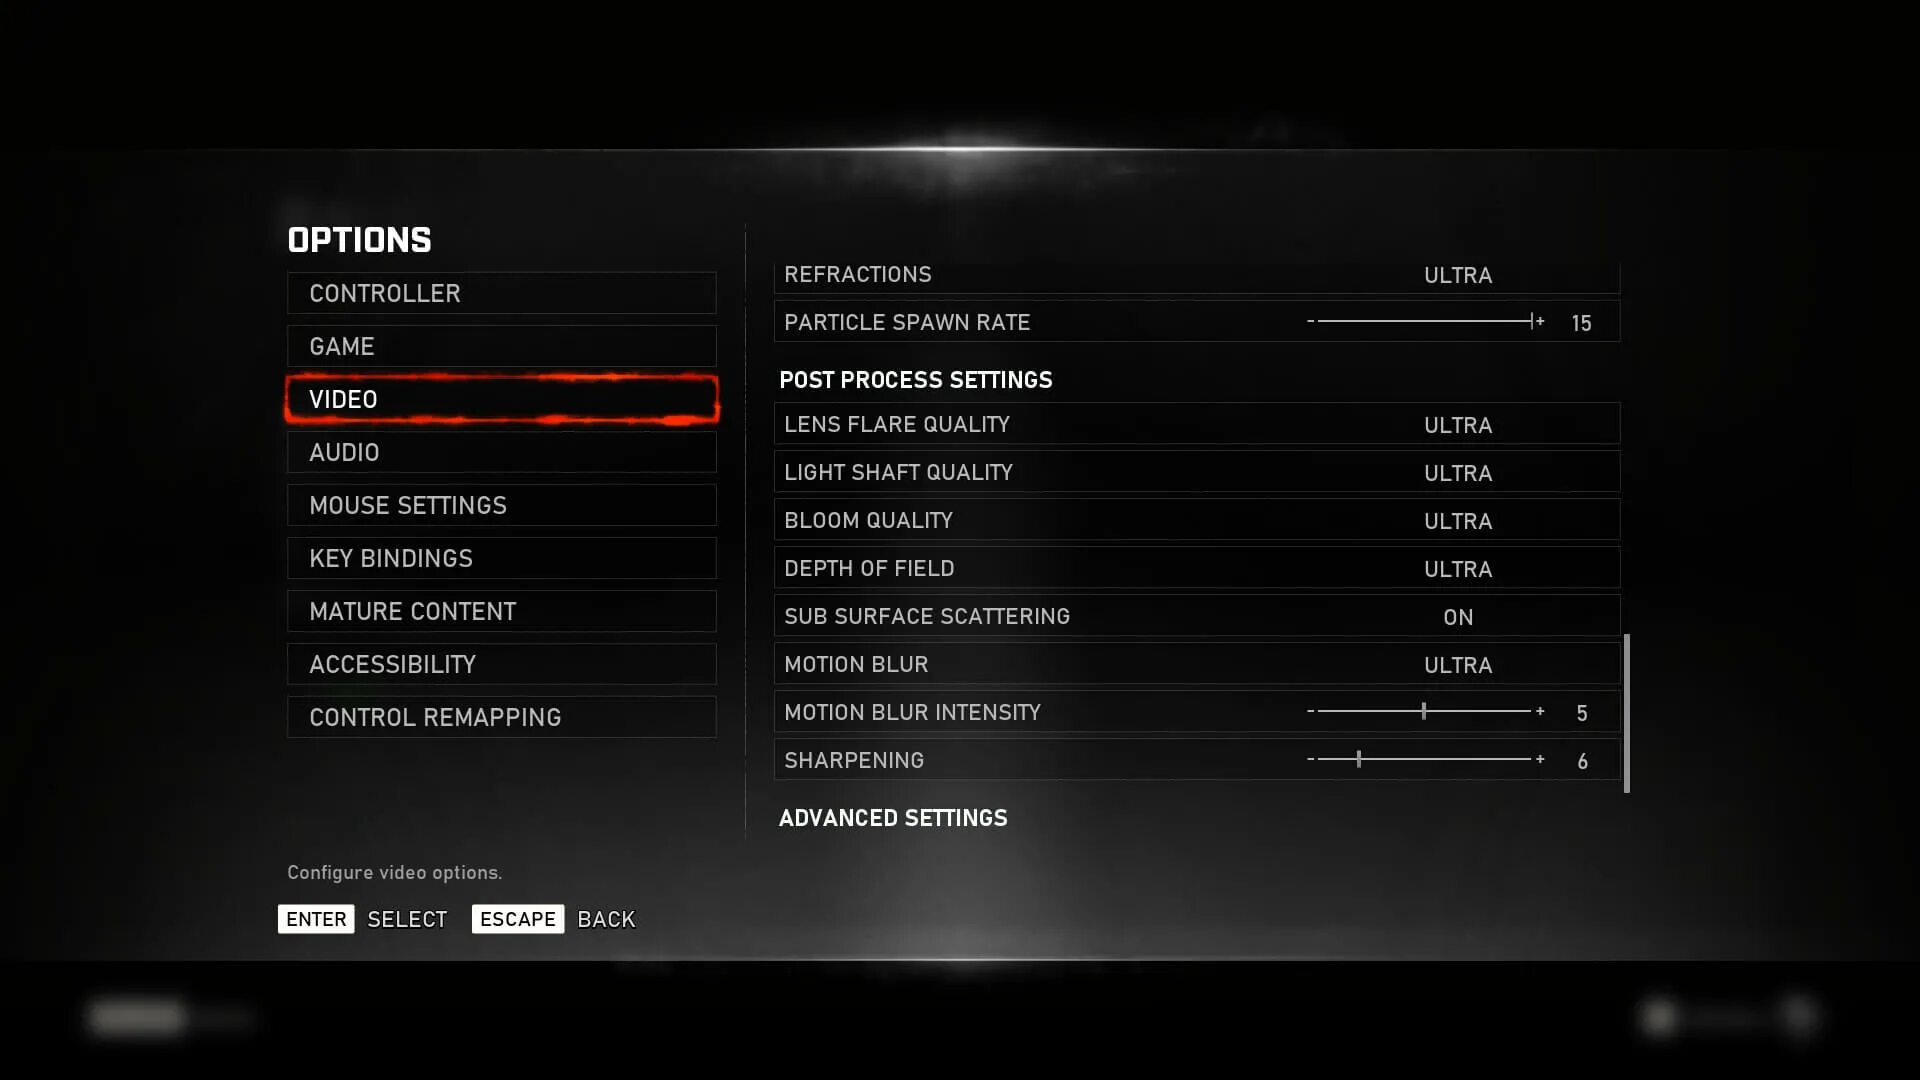1920x1080 pixels.
Task: Toggle SUB SURFACE SCATTERING on/off
Action: point(1457,616)
